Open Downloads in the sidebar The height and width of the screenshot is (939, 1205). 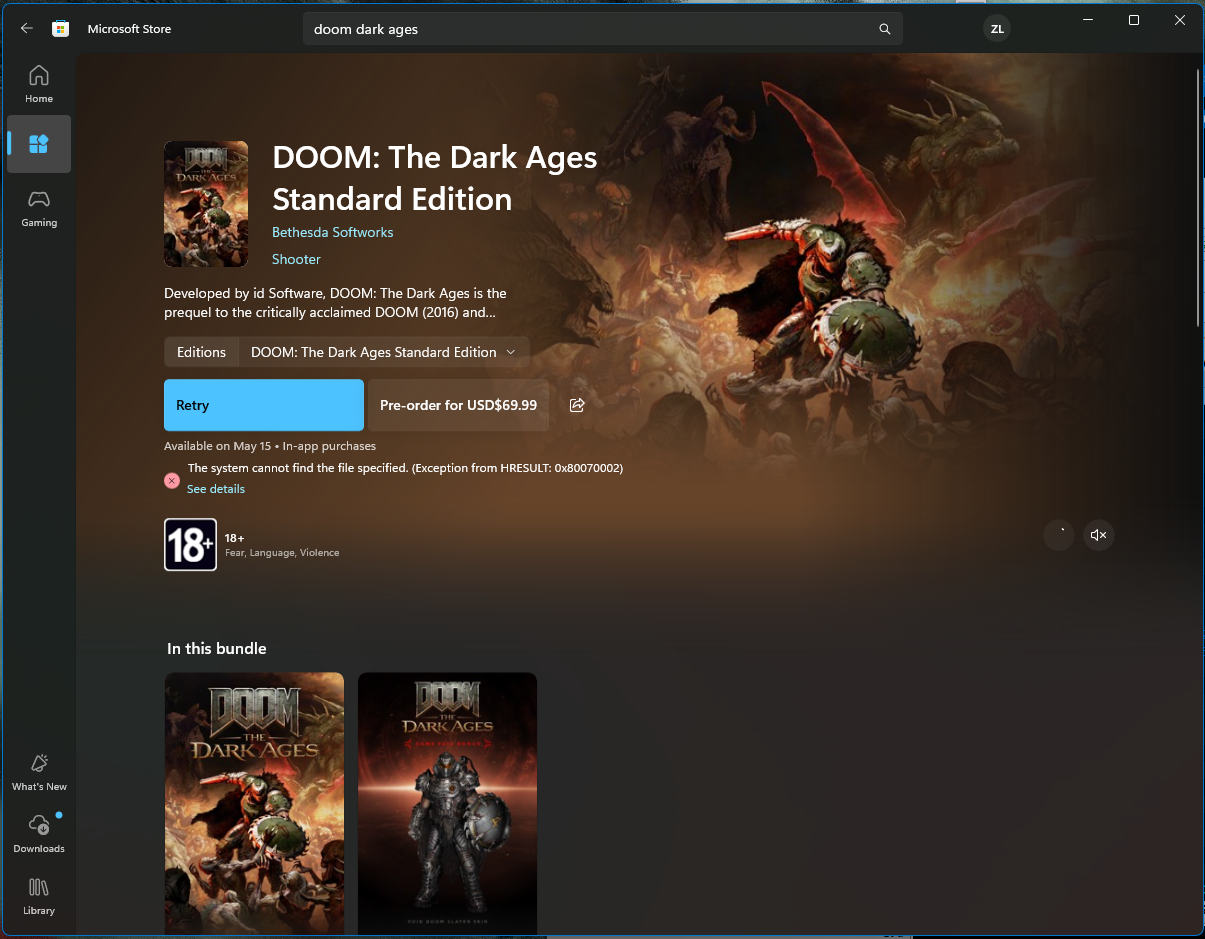[x=39, y=834]
